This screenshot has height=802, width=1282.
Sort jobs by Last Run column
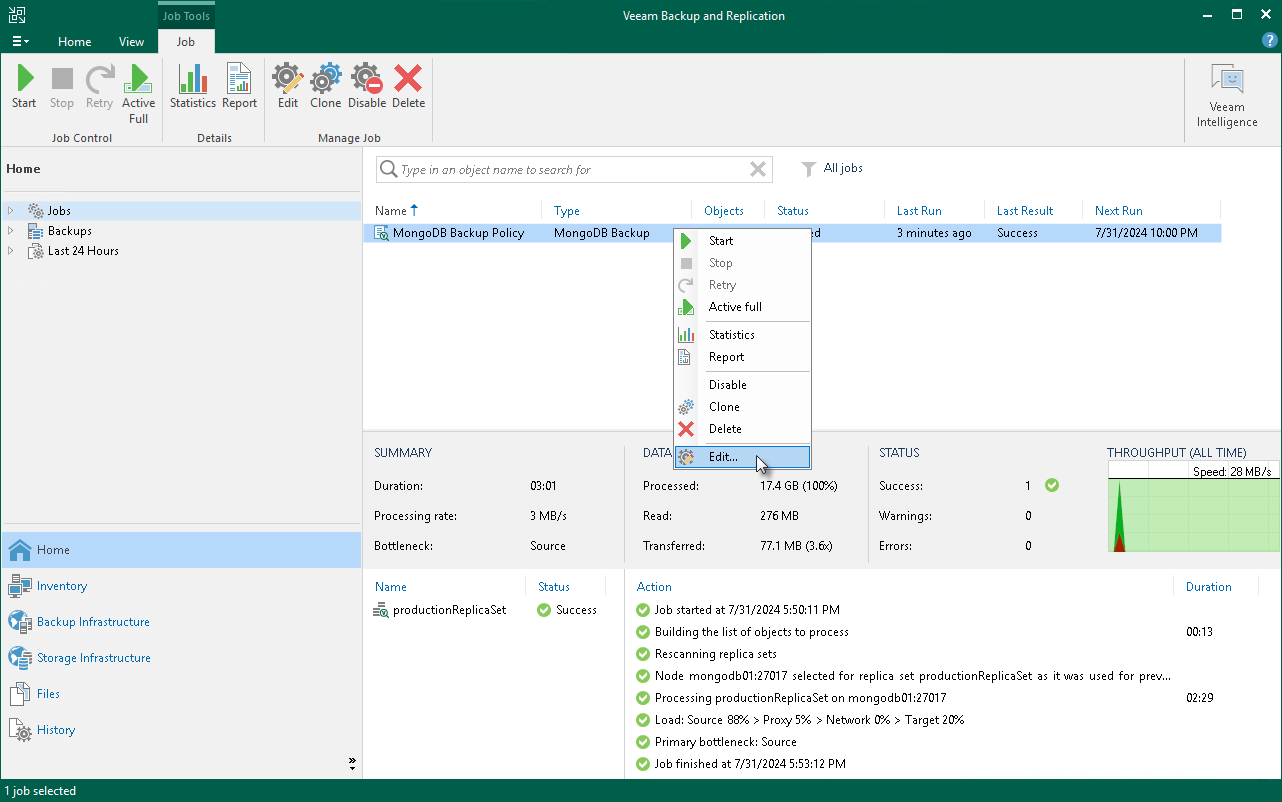[919, 211]
